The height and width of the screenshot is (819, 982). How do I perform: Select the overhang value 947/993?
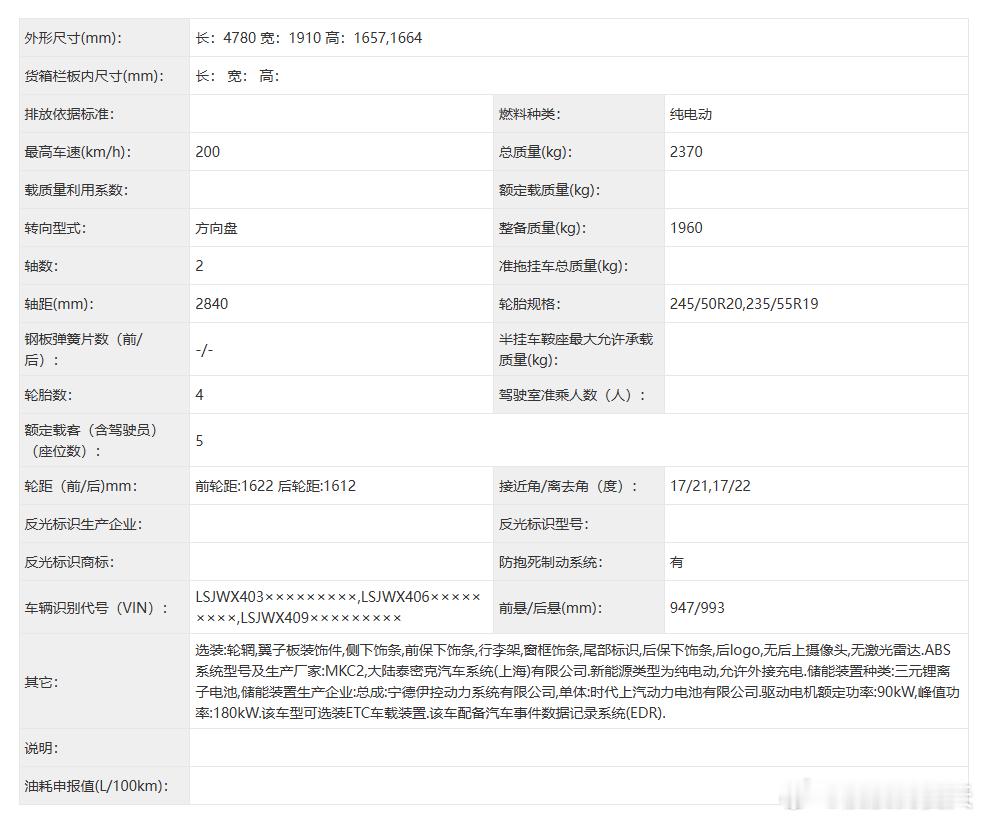(x=697, y=608)
